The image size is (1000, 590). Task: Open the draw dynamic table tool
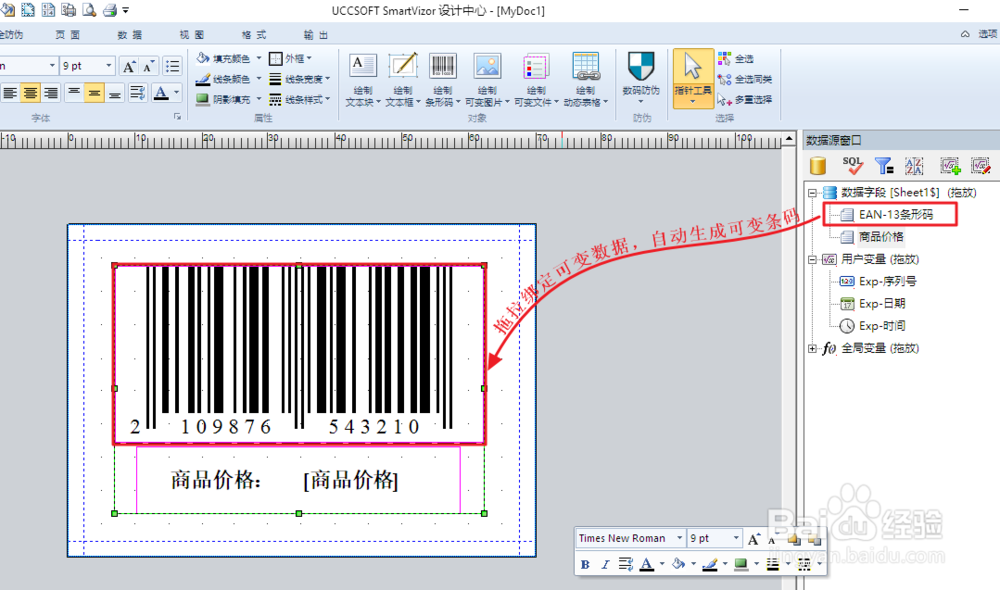pos(585,66)
